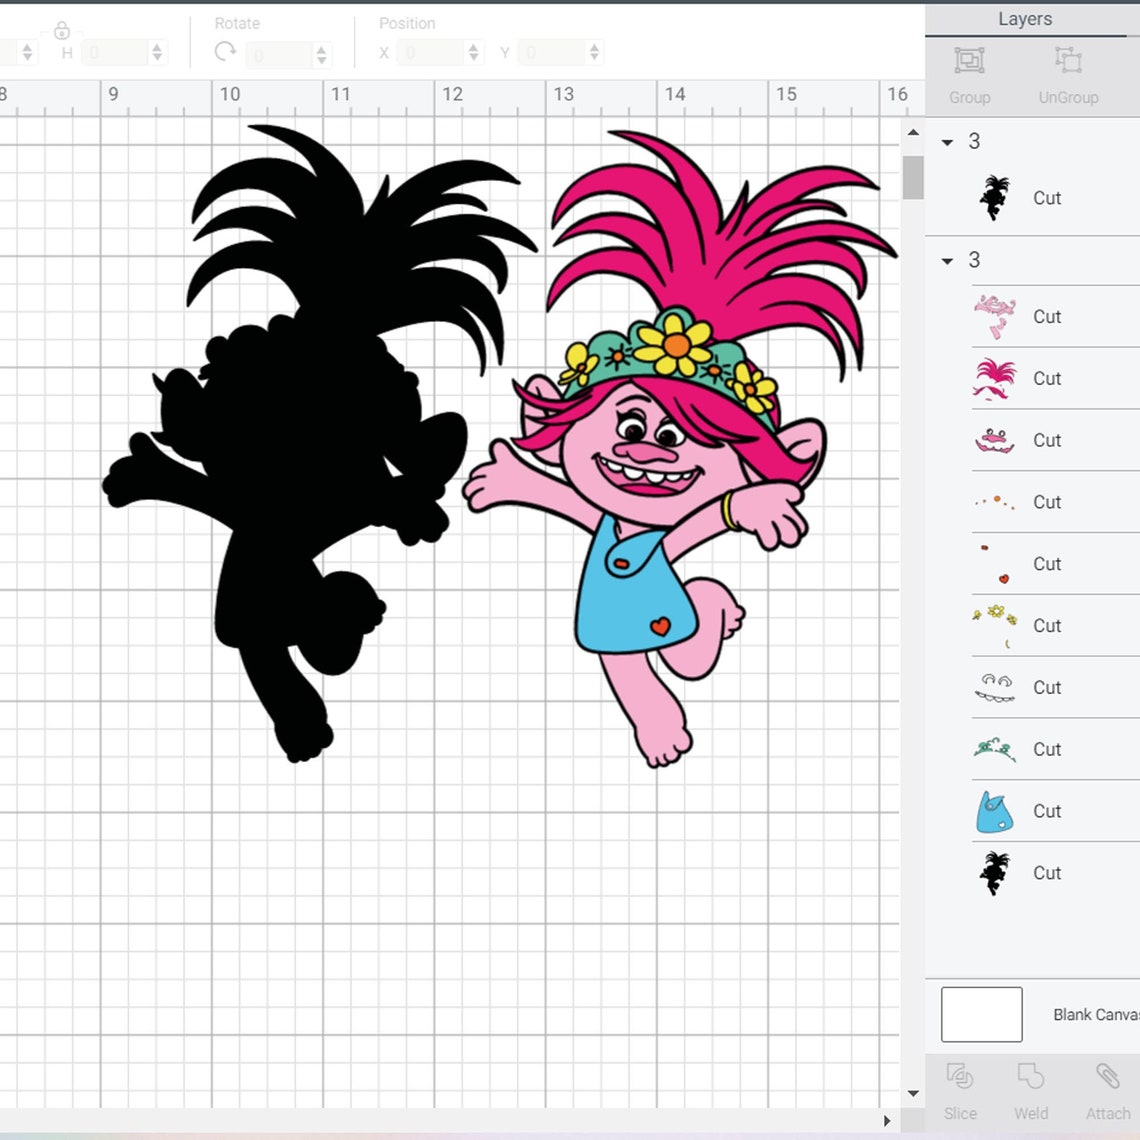
Task: Click the Cut label on the pink hair layer
Action: [1047, 378]
